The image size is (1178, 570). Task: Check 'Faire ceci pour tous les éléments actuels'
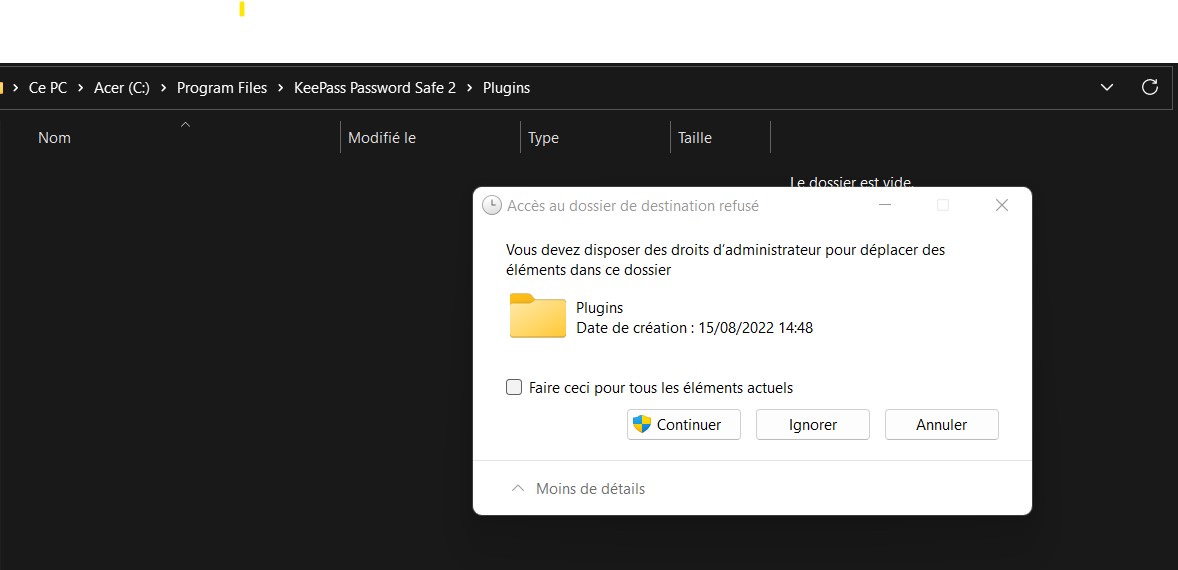tap(514, 387)
